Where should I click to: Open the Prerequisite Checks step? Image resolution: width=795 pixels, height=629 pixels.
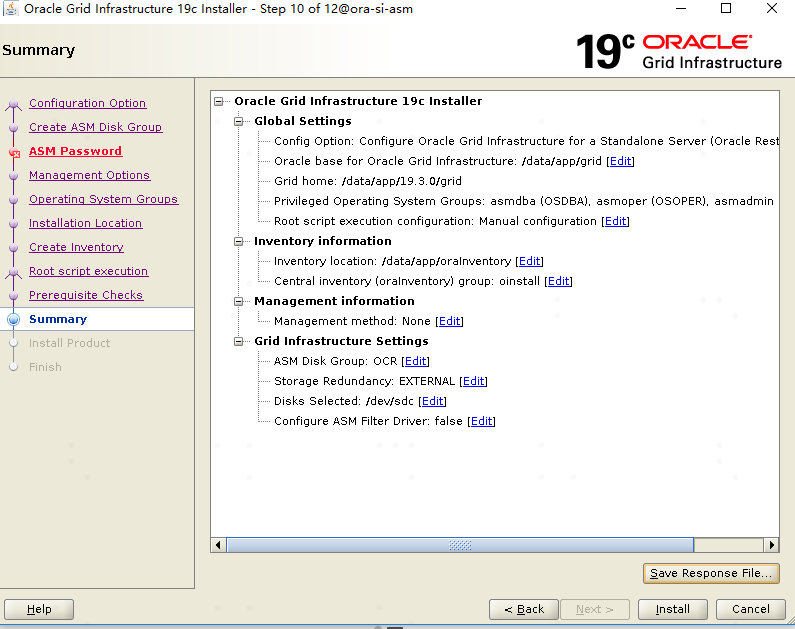point(86,295)
